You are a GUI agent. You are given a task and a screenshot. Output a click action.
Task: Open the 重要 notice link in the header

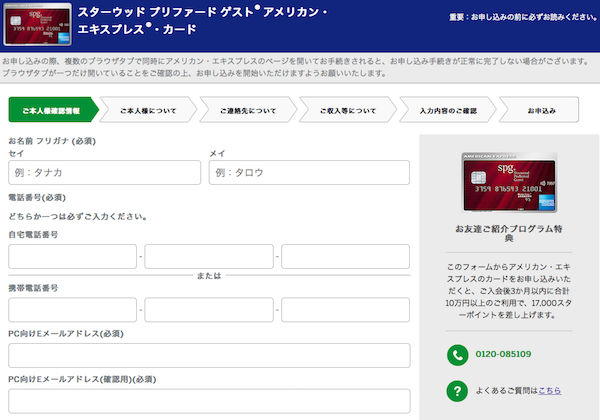pyautogui.click(x=523, y=17)
